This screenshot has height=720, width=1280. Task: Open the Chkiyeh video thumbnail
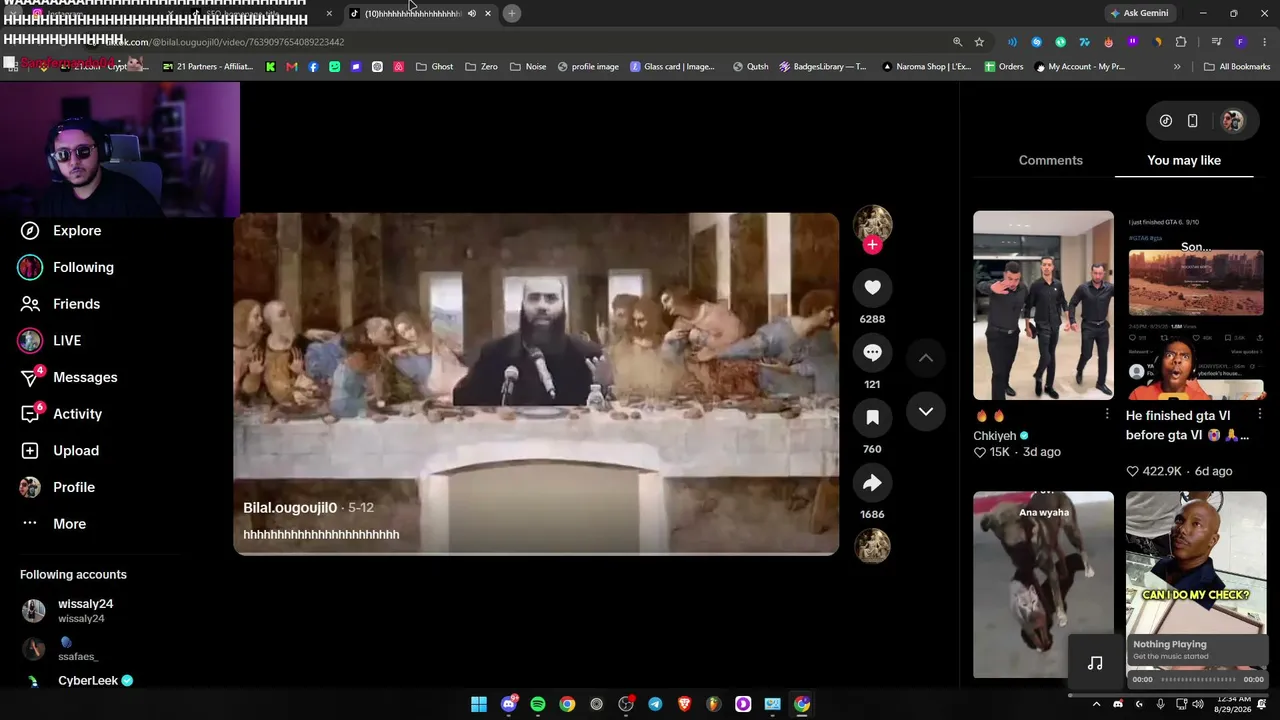[1043, 305]
